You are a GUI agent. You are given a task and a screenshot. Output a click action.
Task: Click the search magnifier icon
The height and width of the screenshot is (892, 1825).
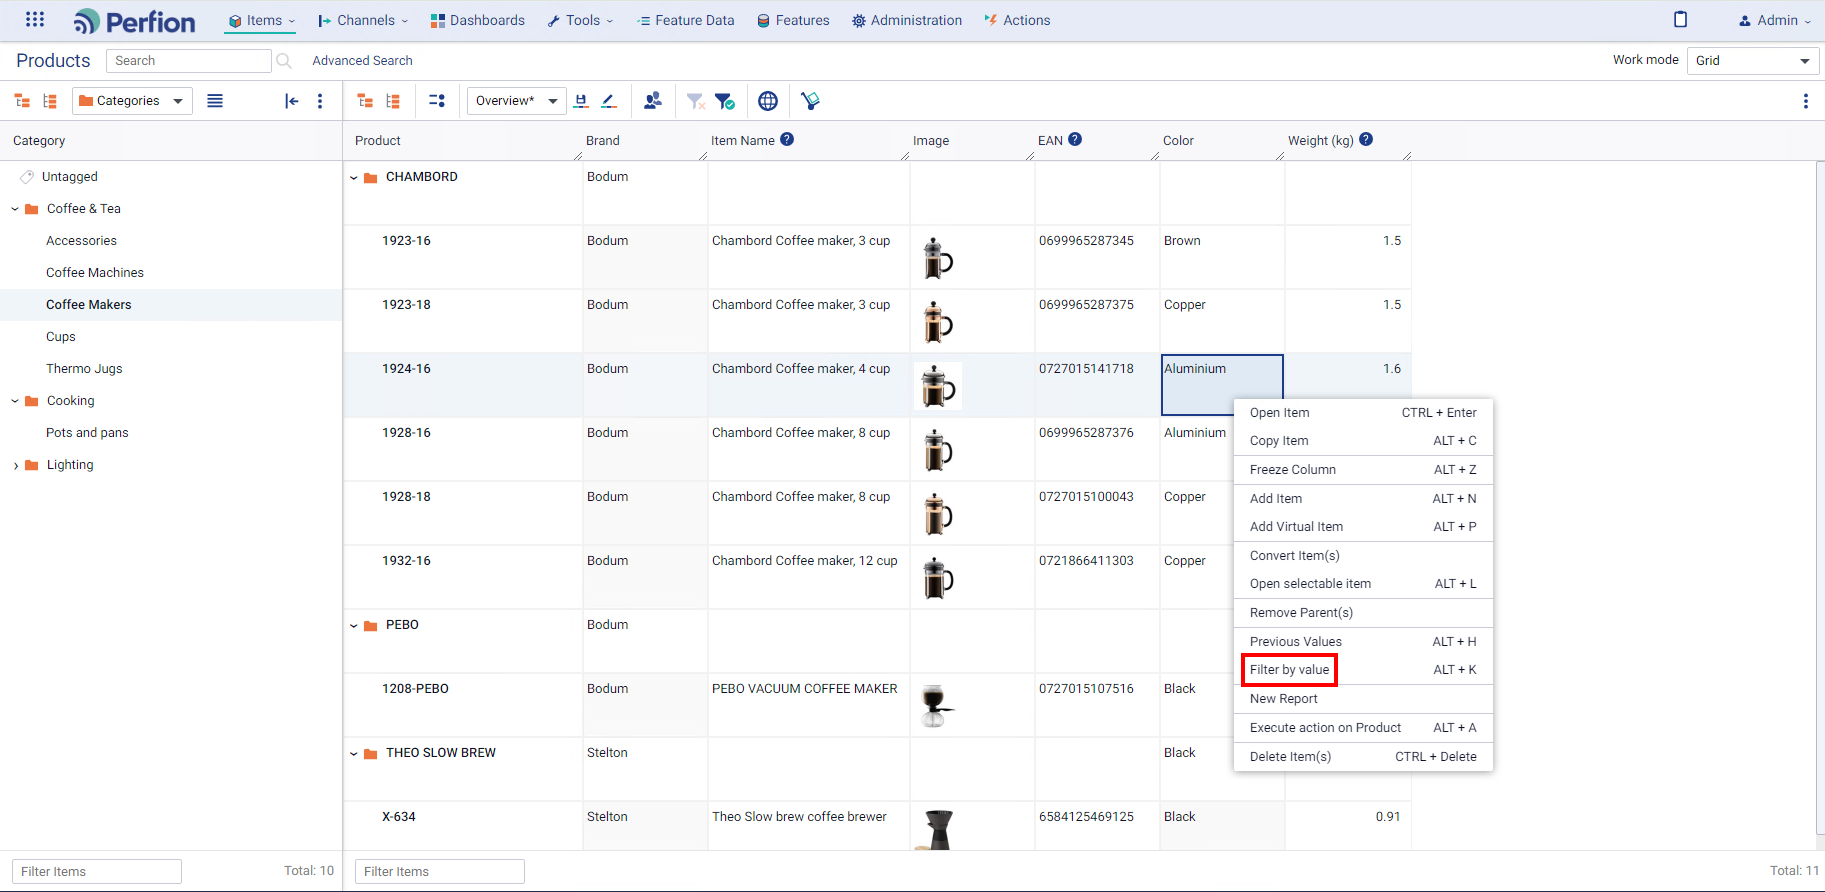284,61
